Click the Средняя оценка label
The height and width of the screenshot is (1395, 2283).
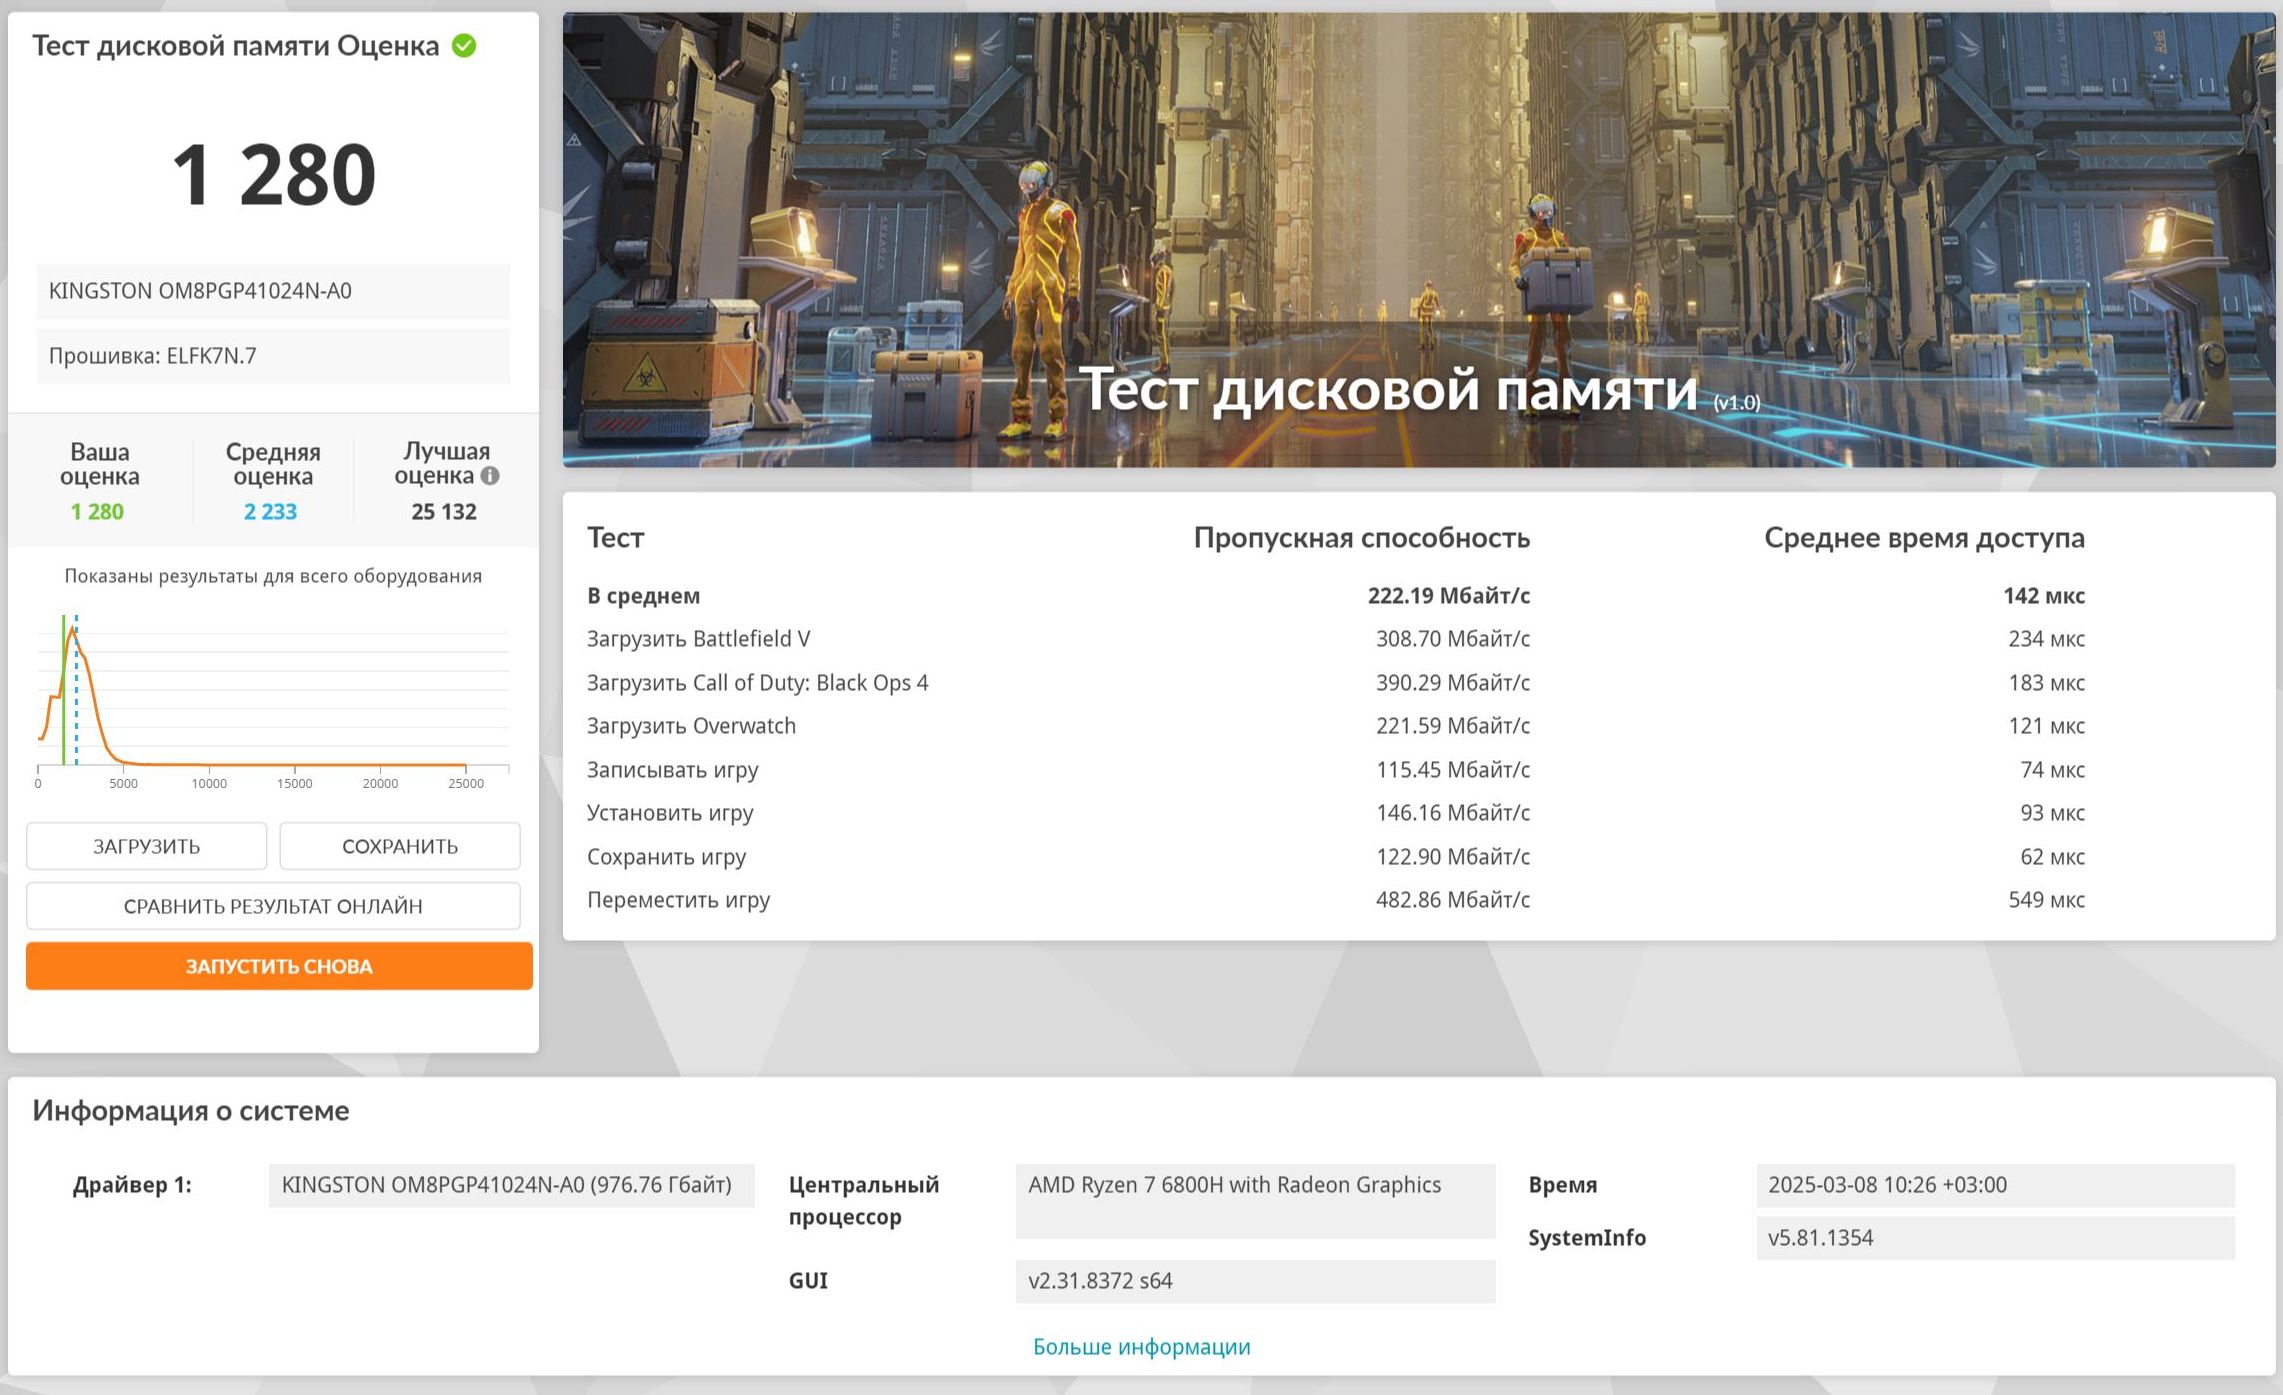tap(273, 464)
